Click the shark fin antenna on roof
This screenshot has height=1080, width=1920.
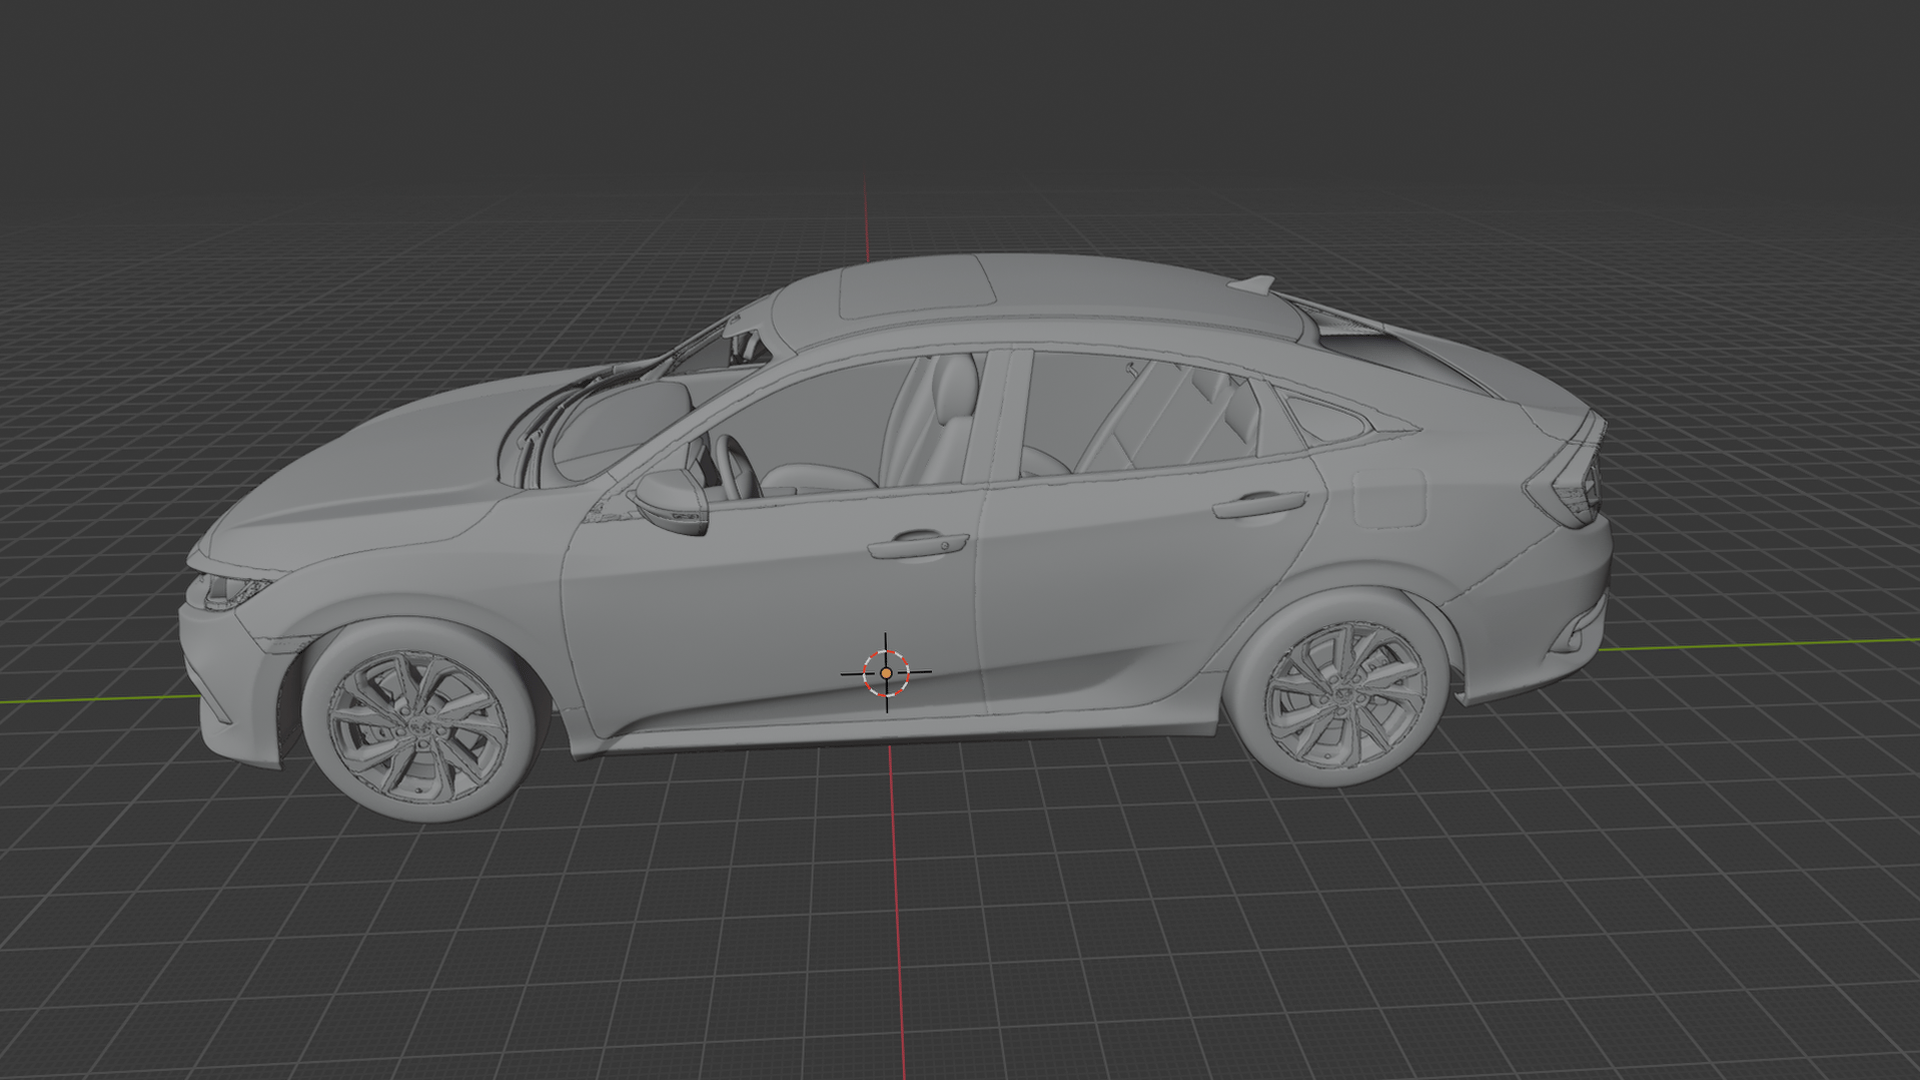(1252, 285)
